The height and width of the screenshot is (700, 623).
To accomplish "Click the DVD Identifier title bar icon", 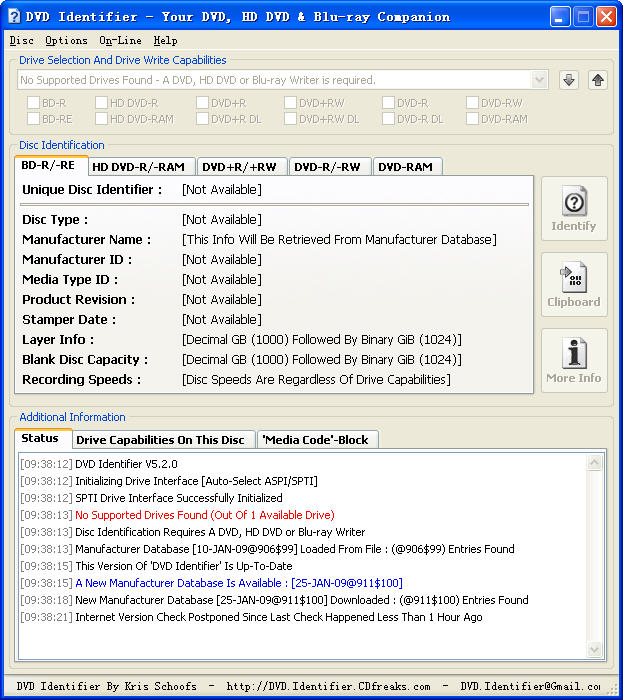I will coord(14,17).
